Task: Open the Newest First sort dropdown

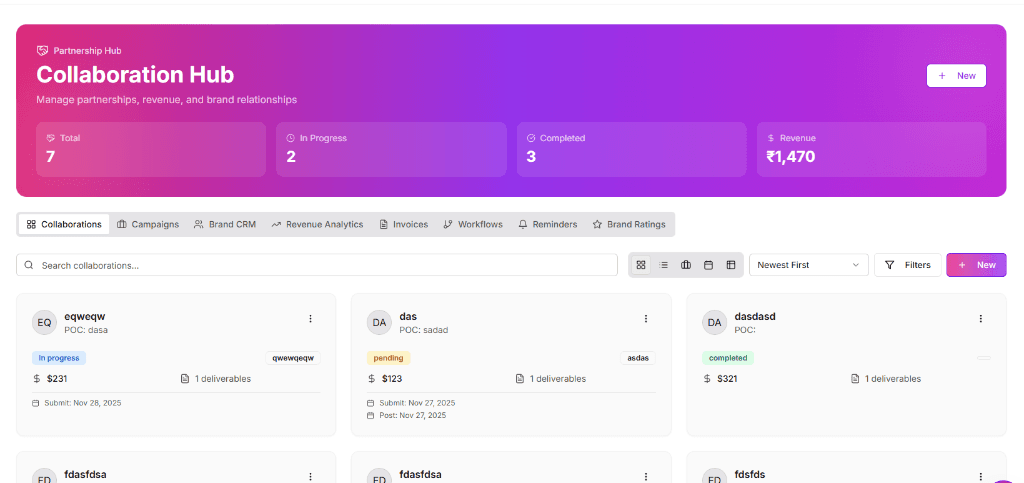Action: [x=808, y=265]
